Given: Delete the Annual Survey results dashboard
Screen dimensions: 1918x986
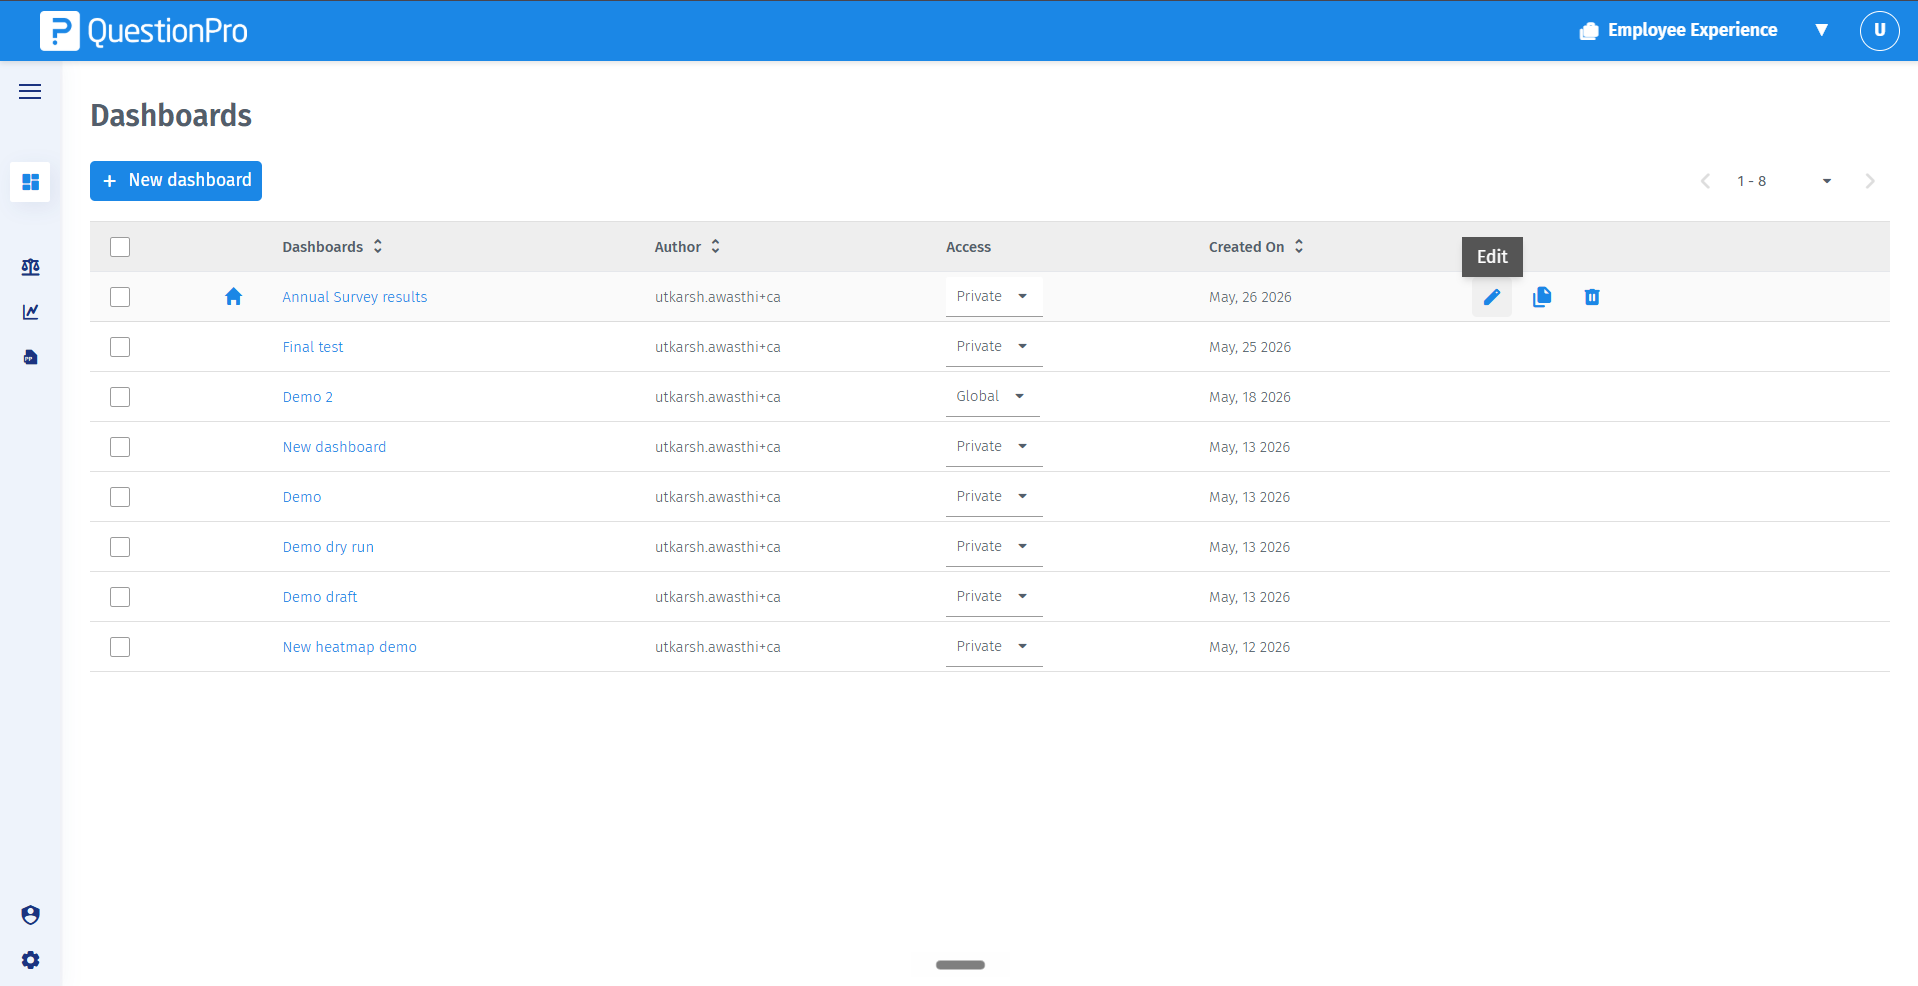Looking at the screenshot, I should pyautogui.click(x=1592, y=297).
